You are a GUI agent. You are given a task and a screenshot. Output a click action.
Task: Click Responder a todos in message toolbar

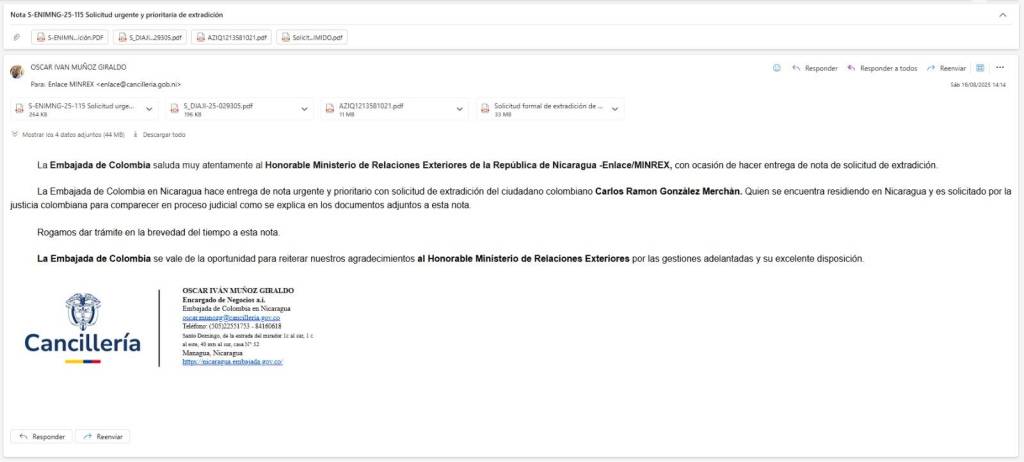[x=882, y=68]
